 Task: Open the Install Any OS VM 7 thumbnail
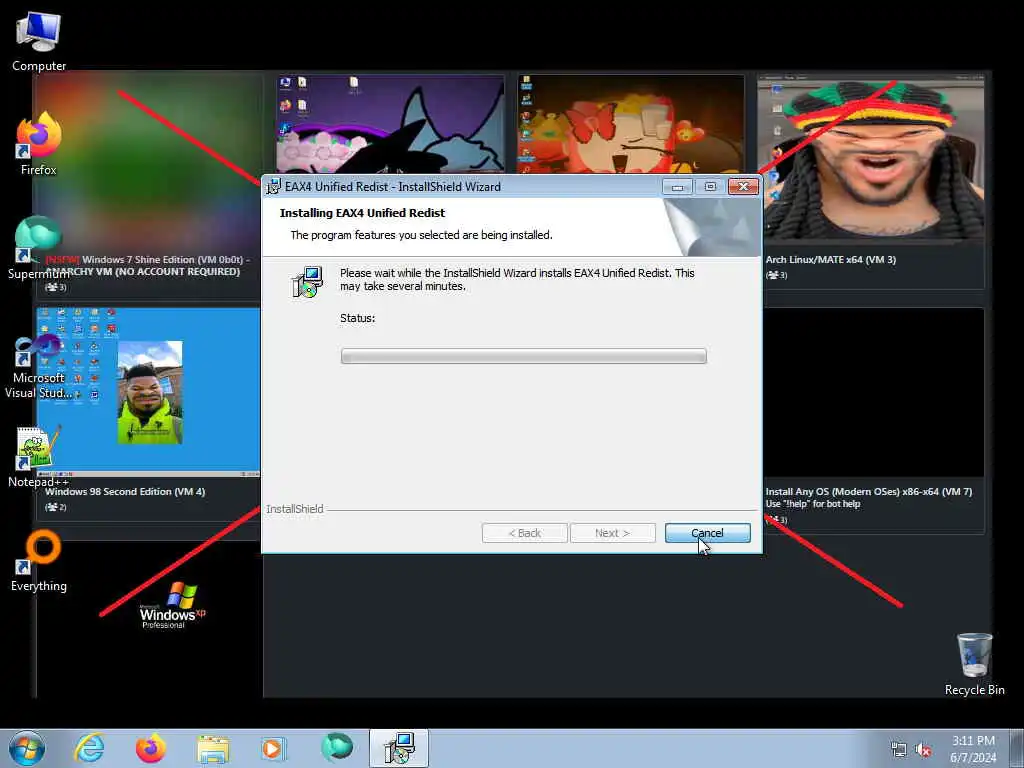click(x=874, y=392)
